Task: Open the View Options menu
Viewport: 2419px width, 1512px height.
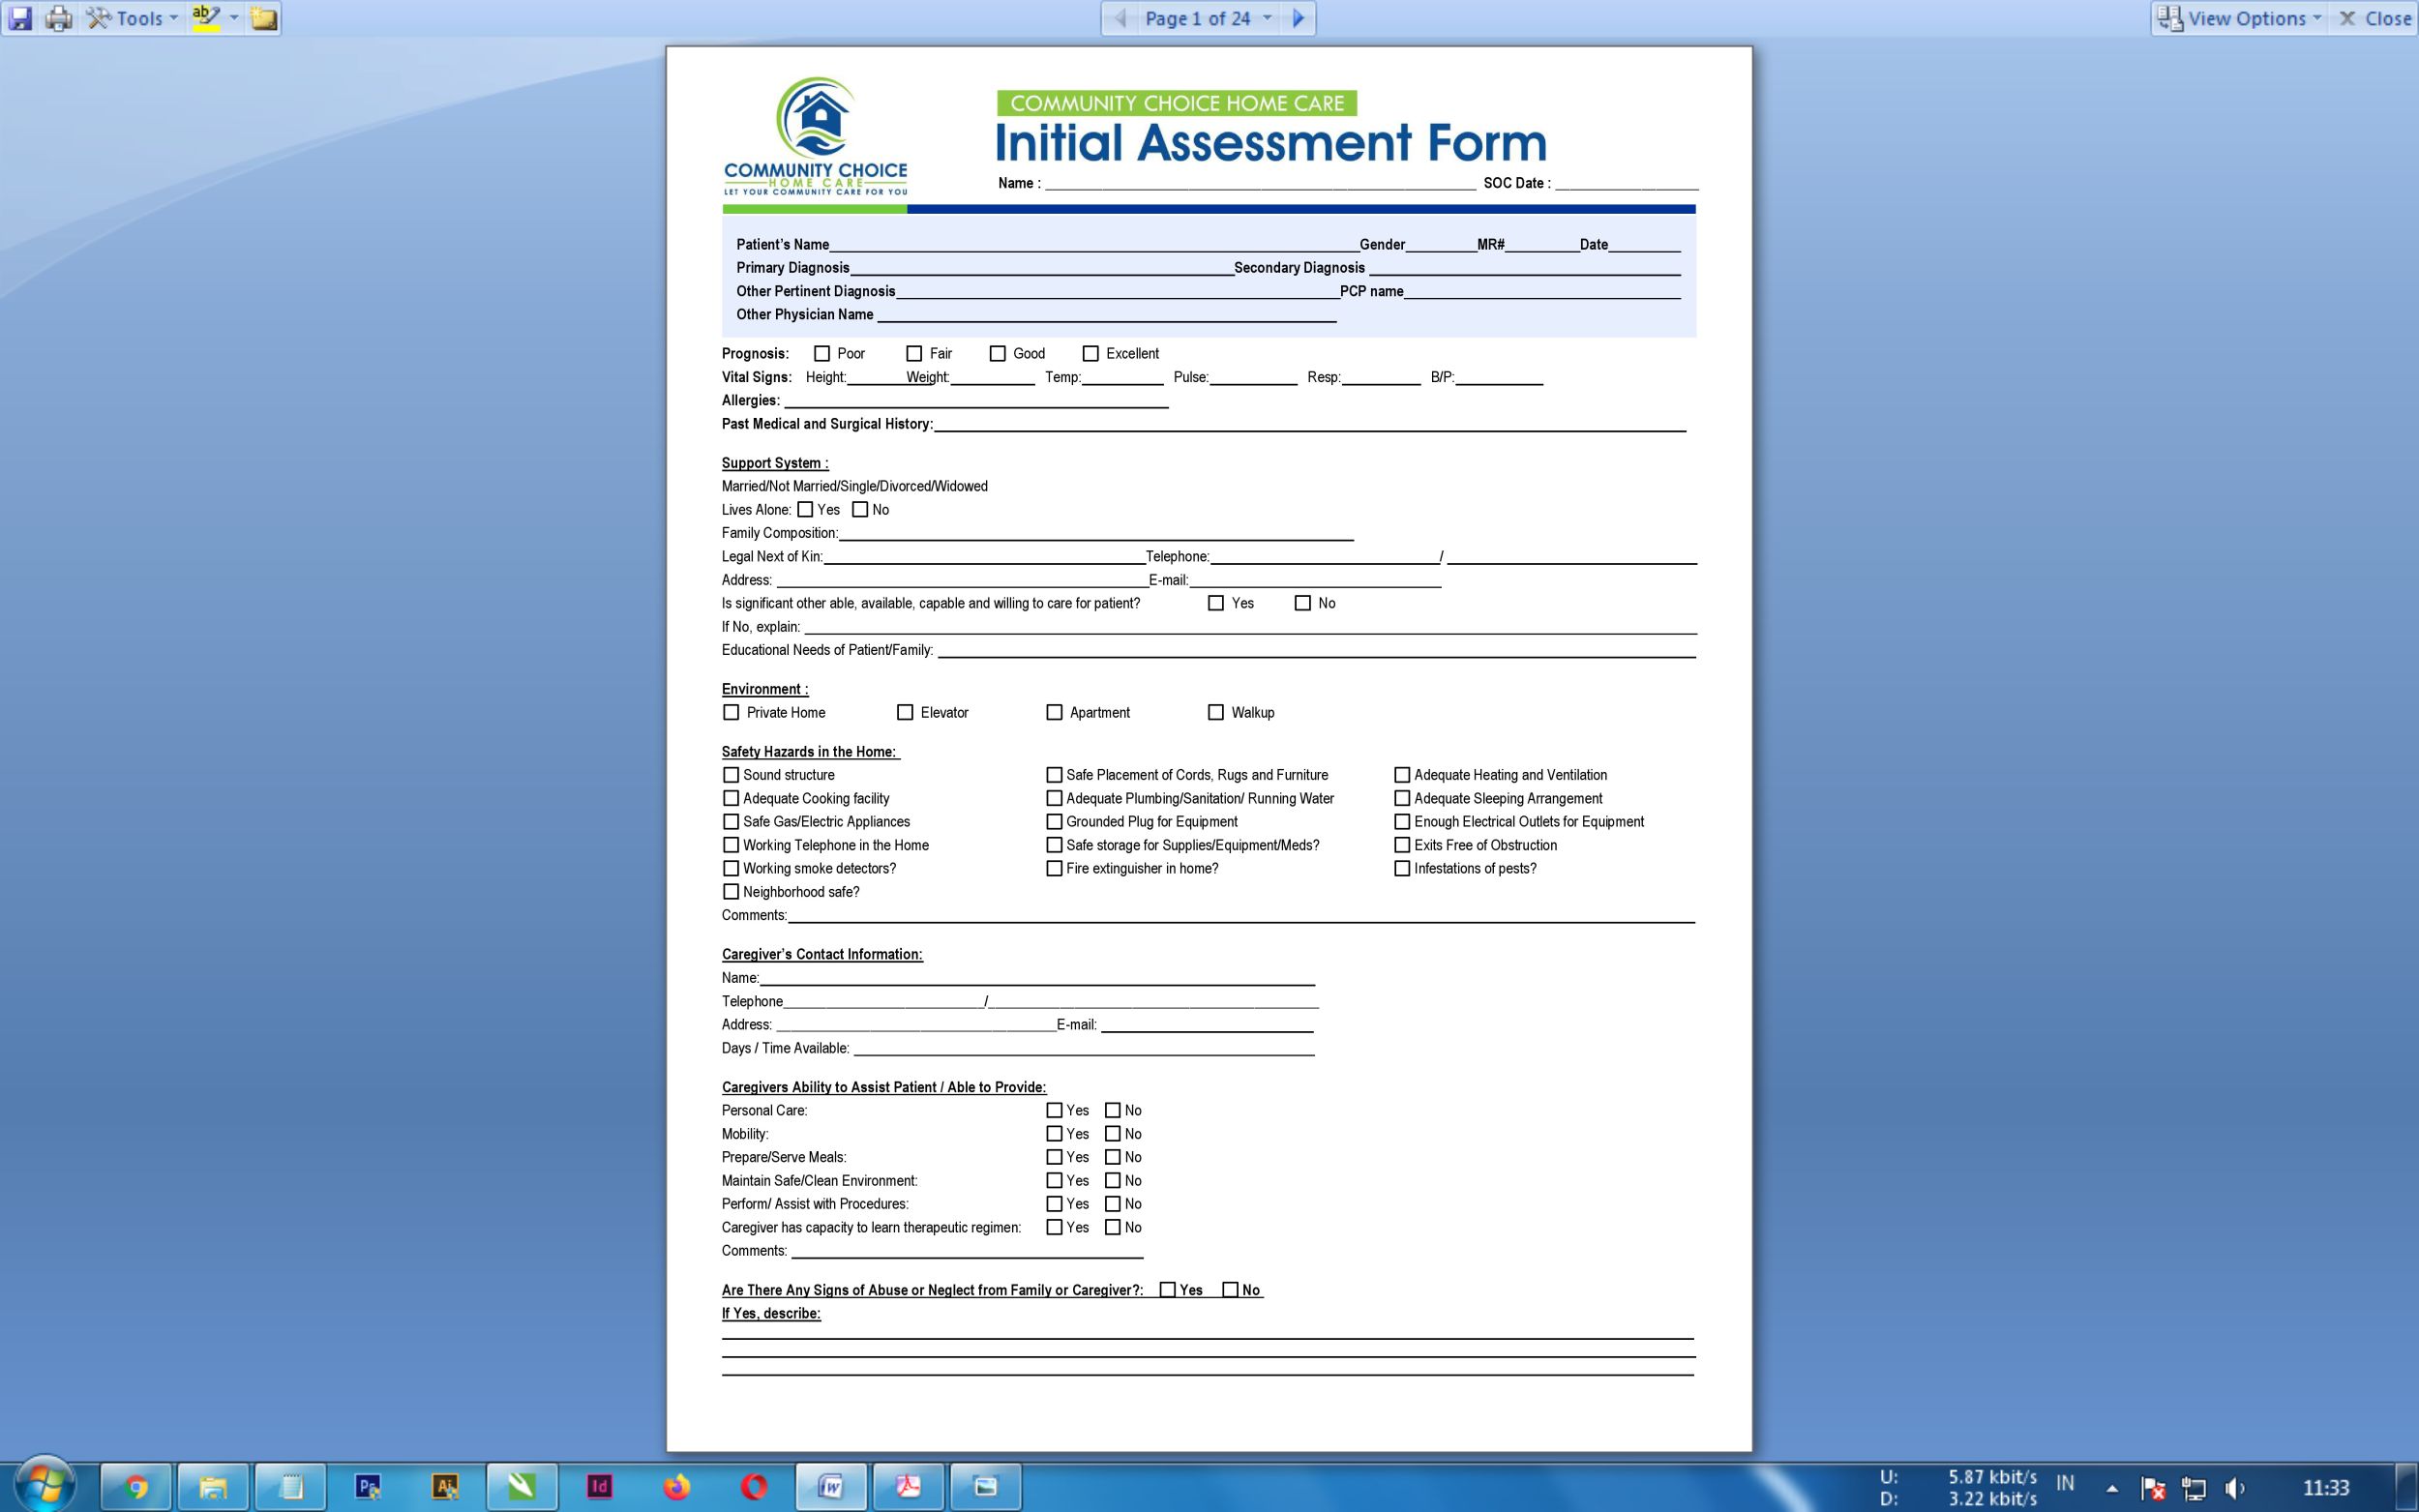Action: (x=2242, y=18)
